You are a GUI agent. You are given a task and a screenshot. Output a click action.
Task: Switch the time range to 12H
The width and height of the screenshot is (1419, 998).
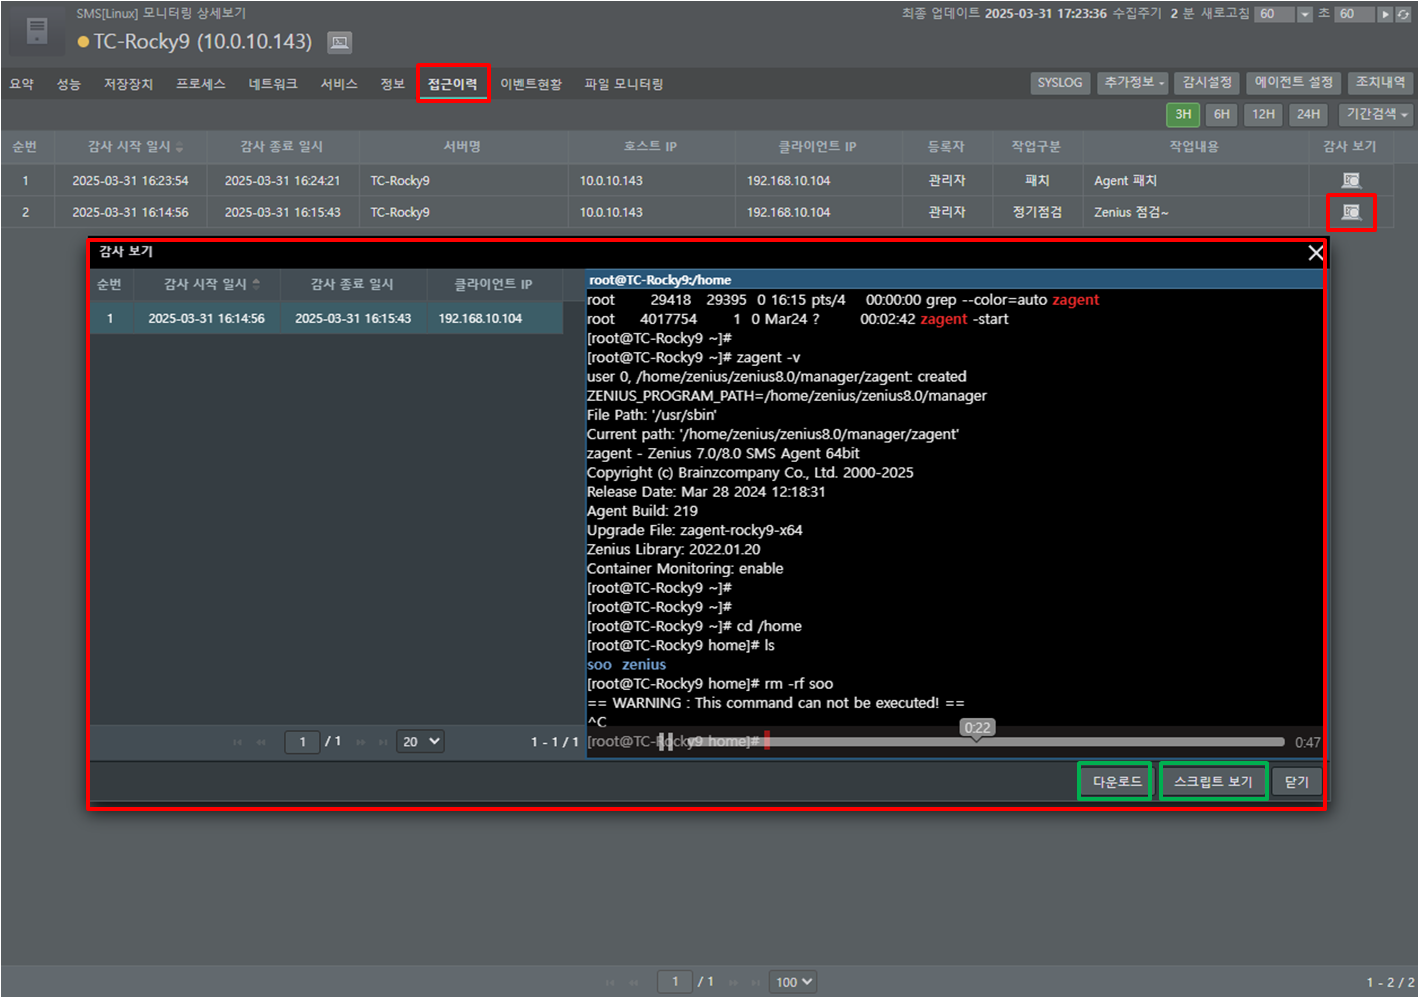(x=1263, y=114)
